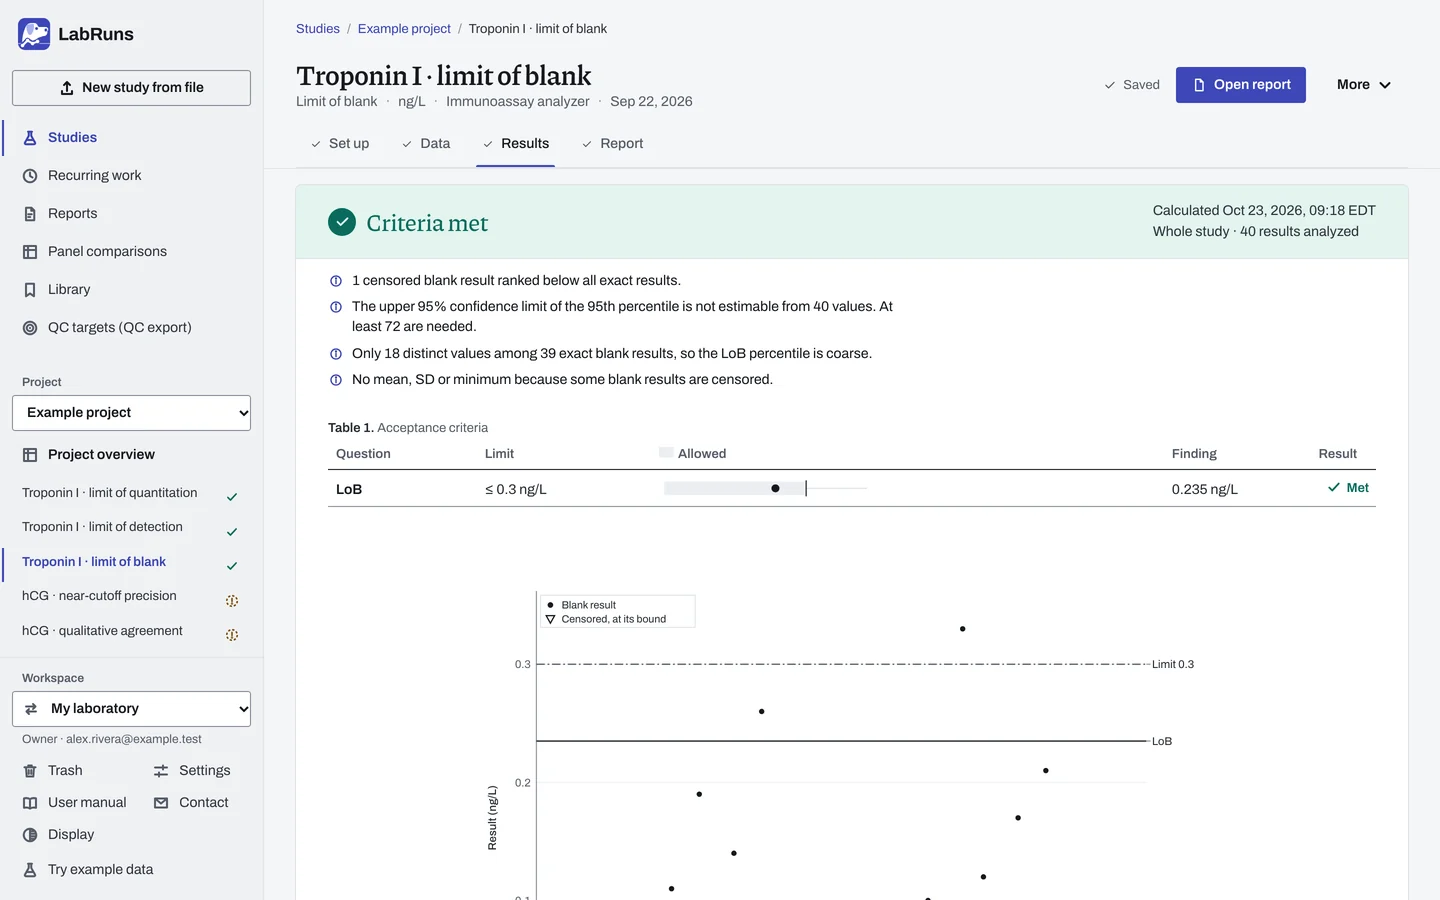Click the info icon beside the censored blank result note
1440x900 pixels.
(x=336, y=281)
